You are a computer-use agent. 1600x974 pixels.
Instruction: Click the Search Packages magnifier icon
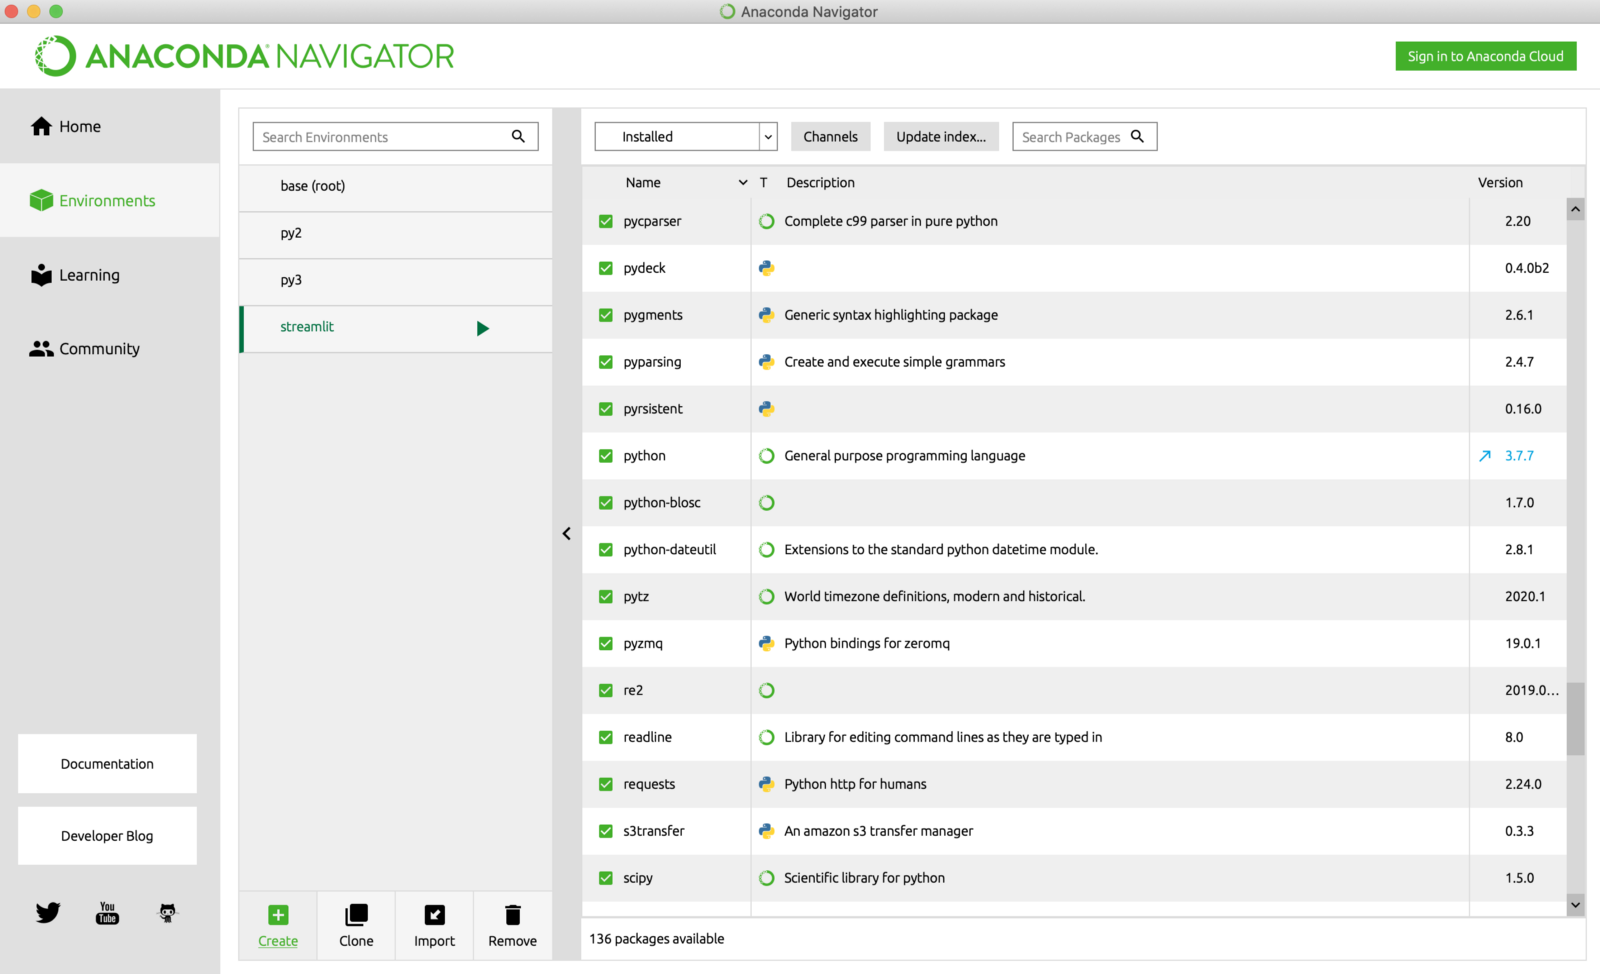(1137, 136)
